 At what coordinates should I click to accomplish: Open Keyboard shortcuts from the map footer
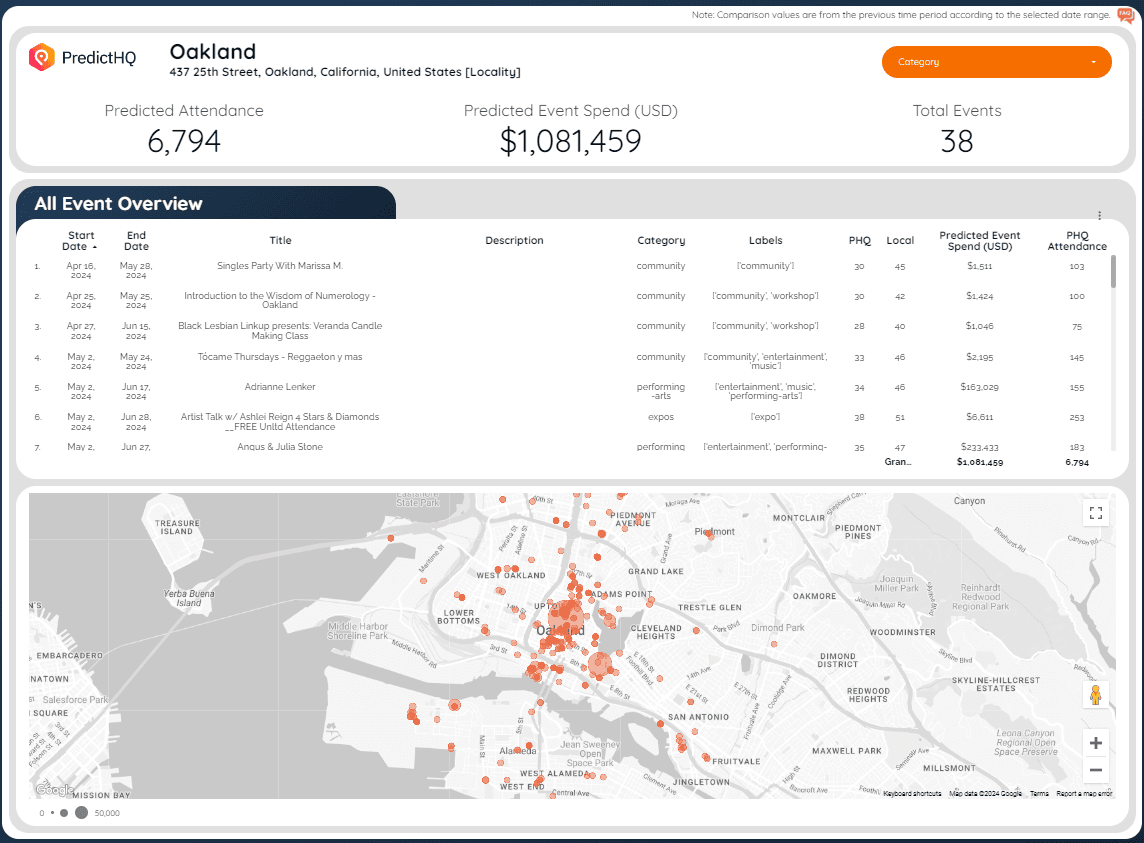pos(911,793)
